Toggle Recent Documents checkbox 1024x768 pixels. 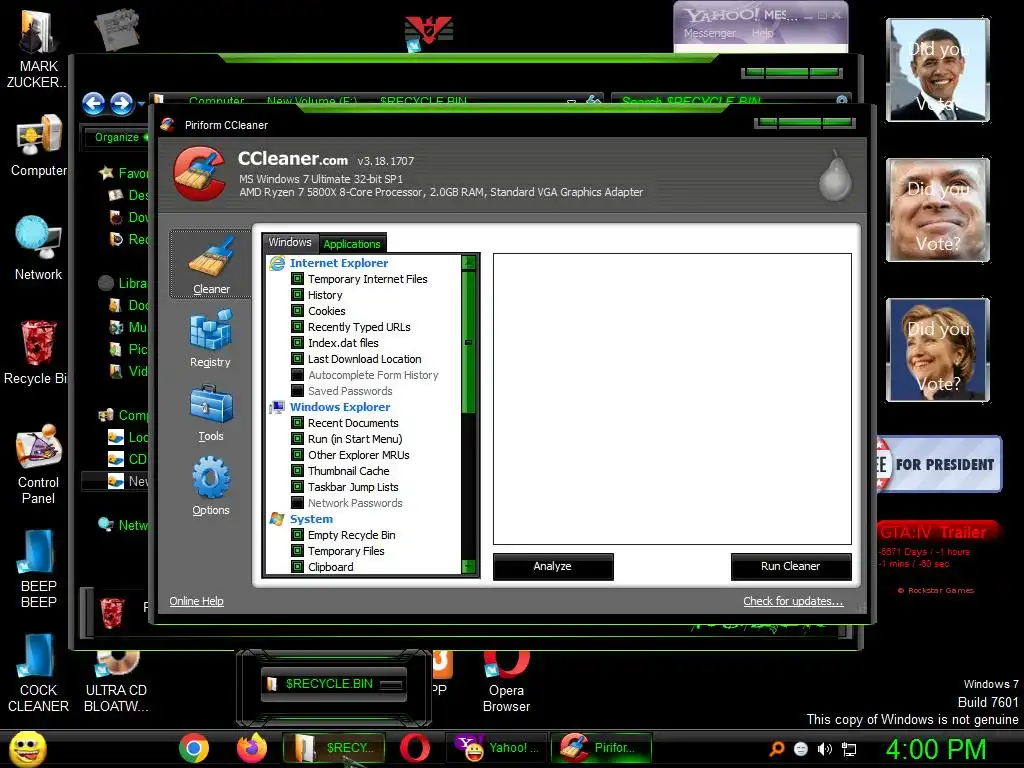[x=297, y=423]
